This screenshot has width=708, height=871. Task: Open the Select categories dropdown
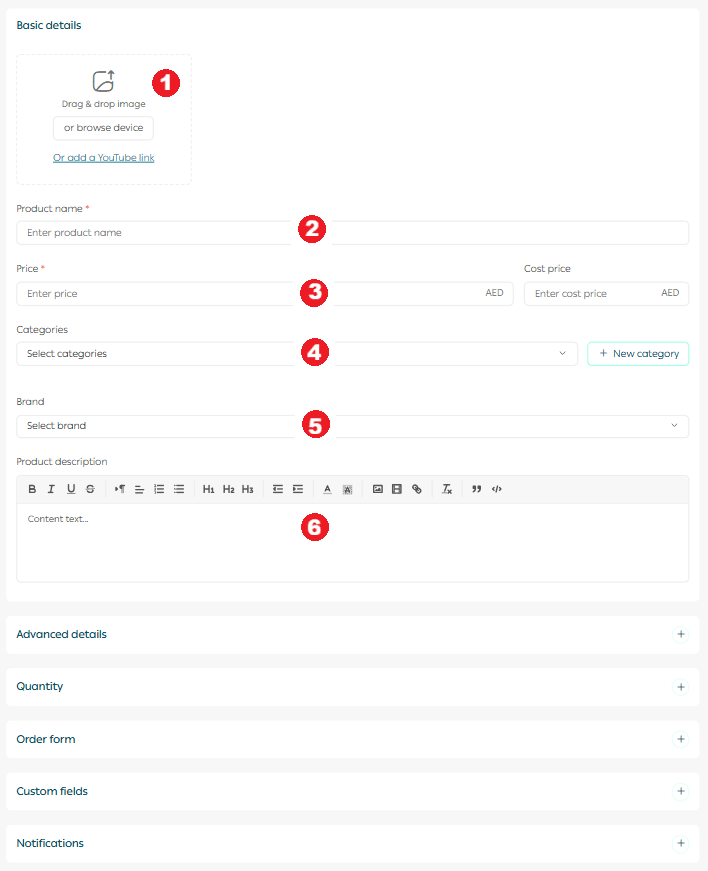click(x=297, y=354)
